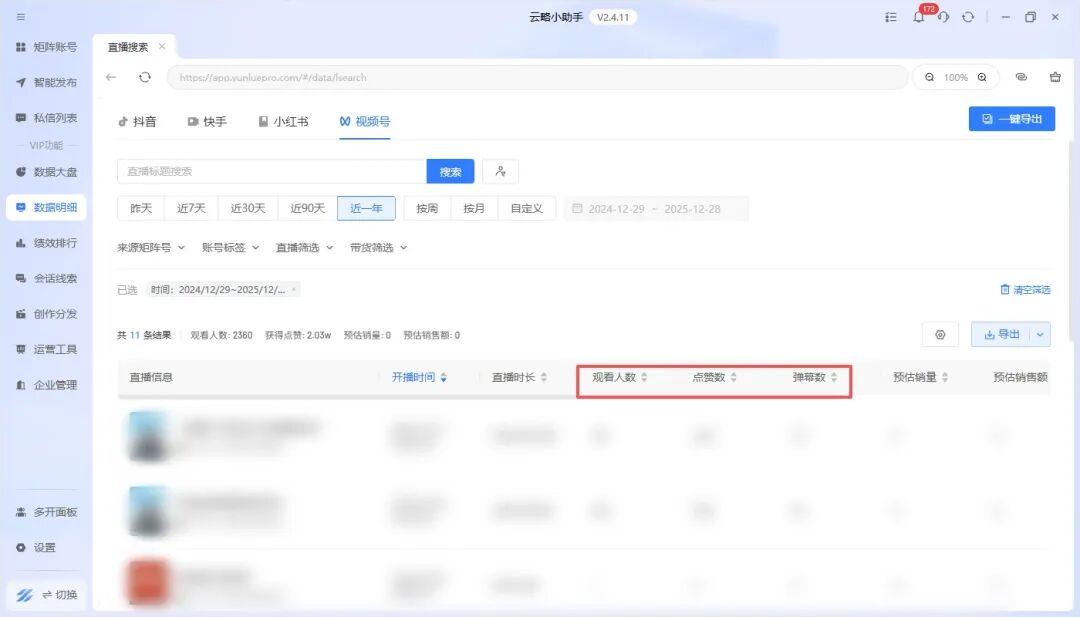Click the page reload icon beside address bar
This screenshot has width=1080, height=617.
tap(145, 77)
